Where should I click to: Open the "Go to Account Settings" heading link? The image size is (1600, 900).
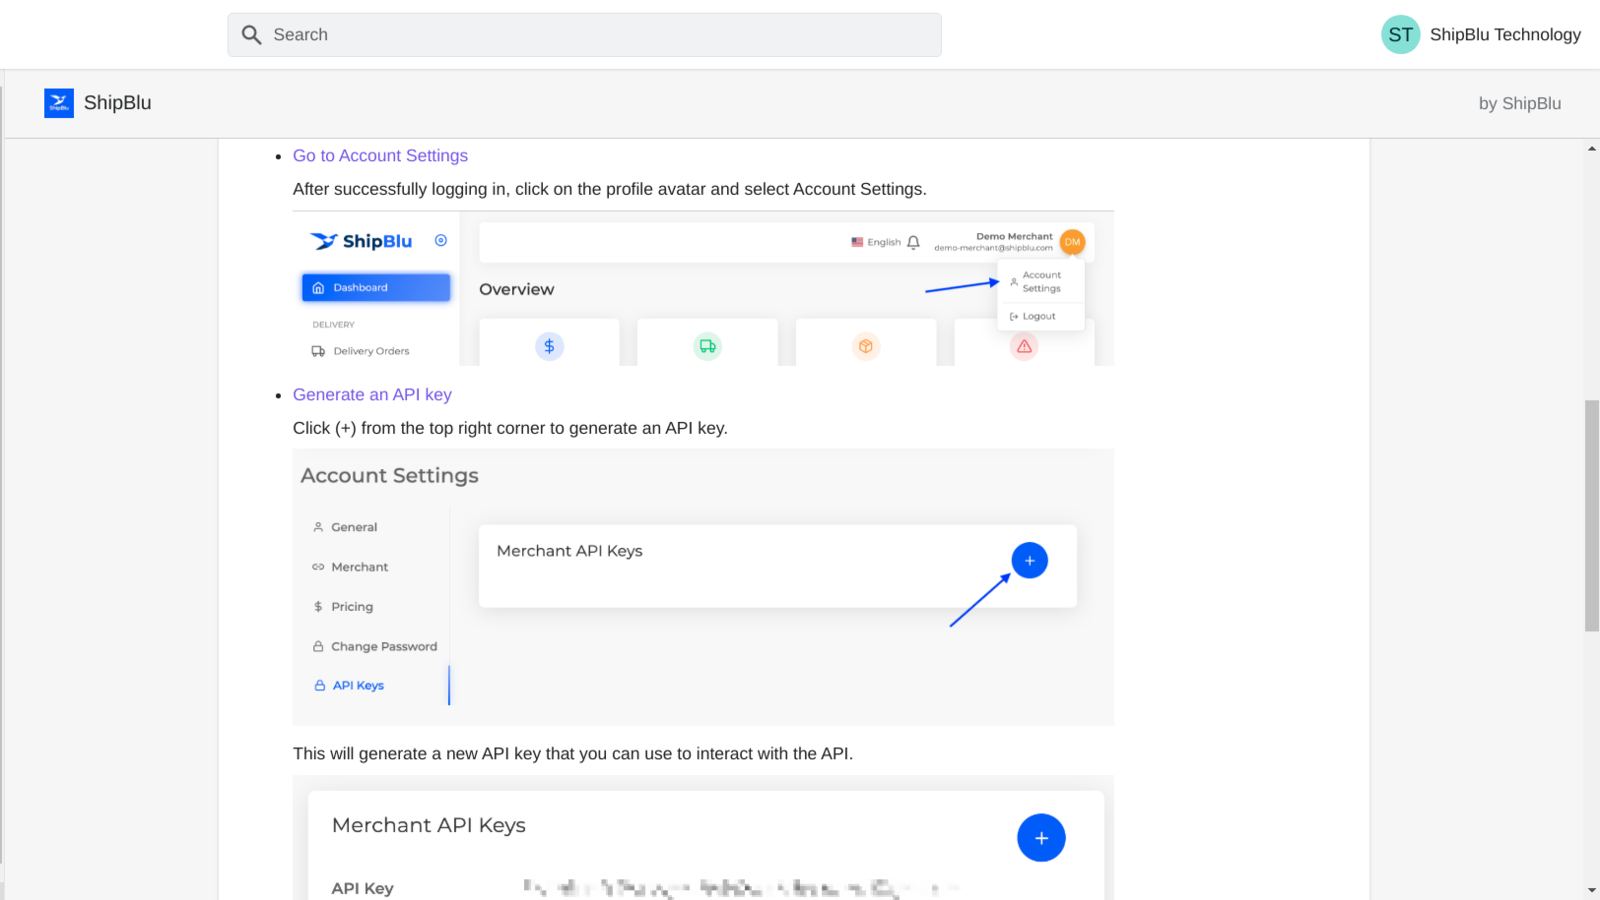point(380,156)
